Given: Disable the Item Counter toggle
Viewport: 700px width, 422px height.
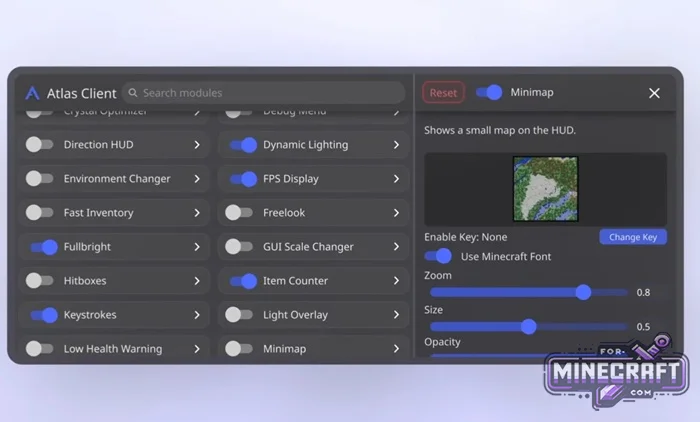Looking at the screenshot, I should click(x=243, y=281).
